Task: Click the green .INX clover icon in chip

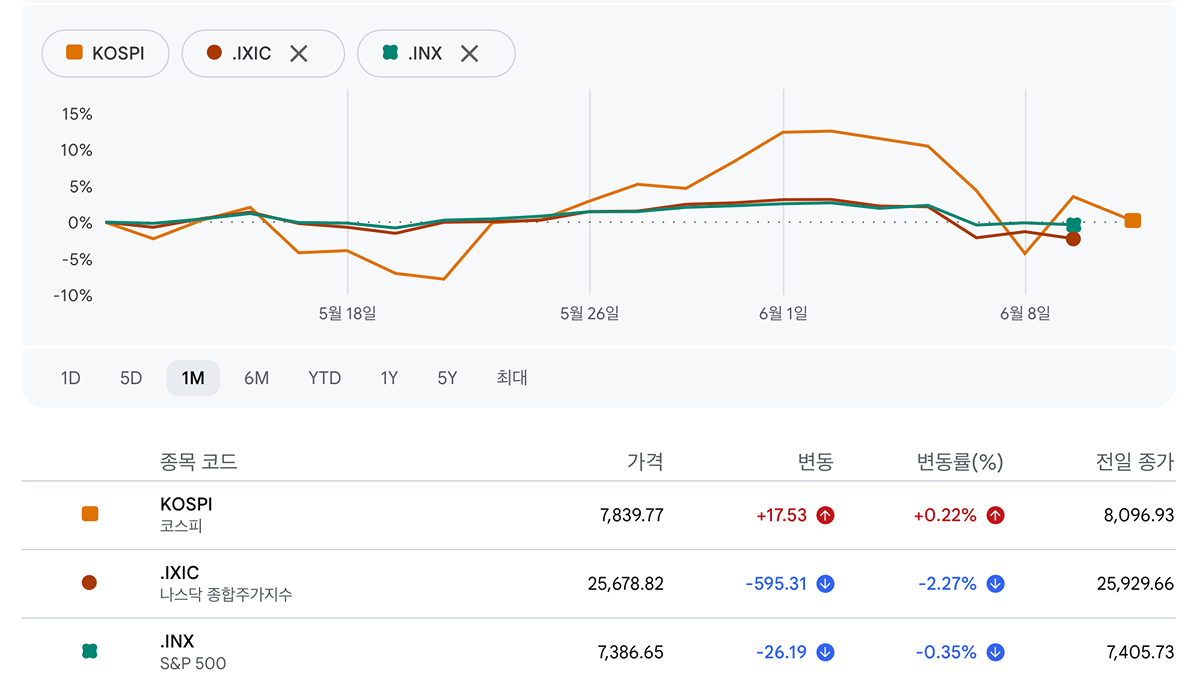Action: (390, 54)
